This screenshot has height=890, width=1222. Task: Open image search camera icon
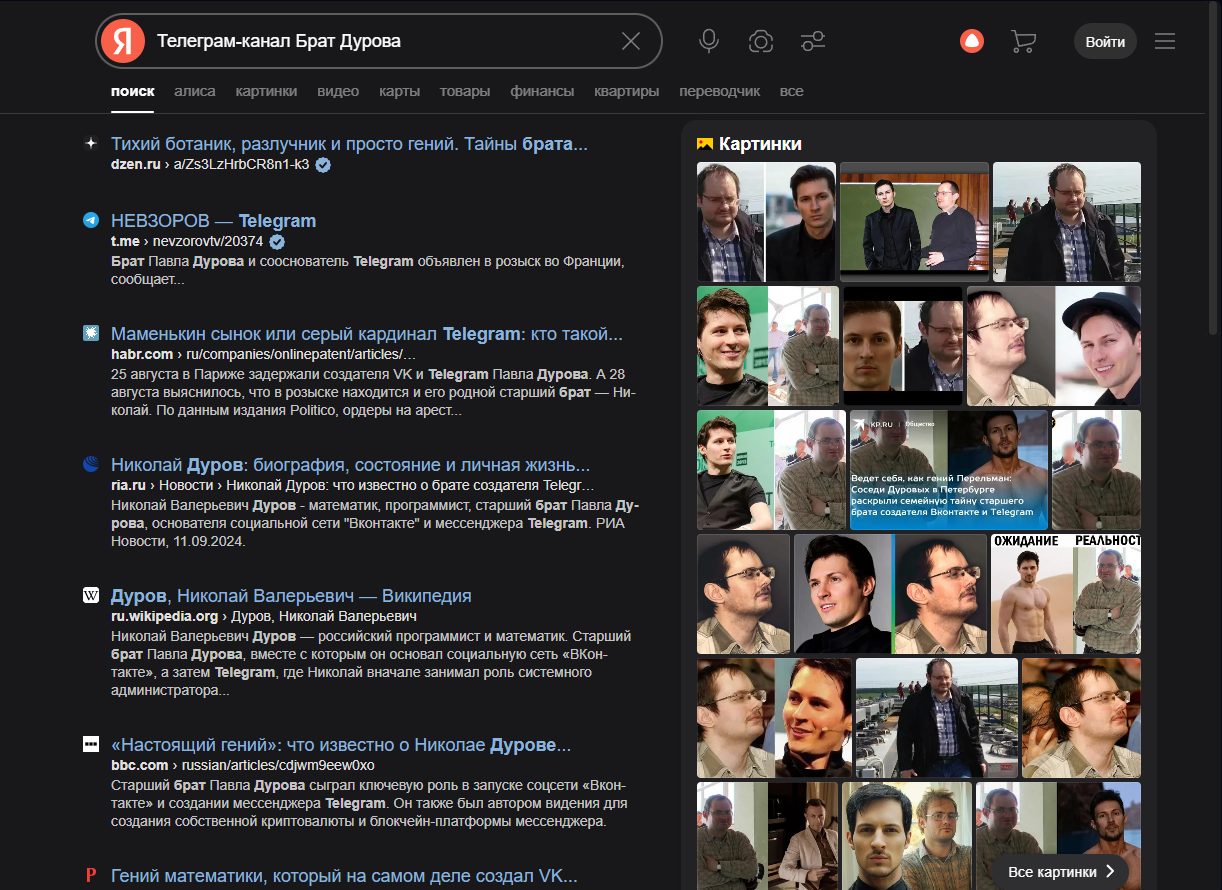pyautogui.click(x=761, y=41)
